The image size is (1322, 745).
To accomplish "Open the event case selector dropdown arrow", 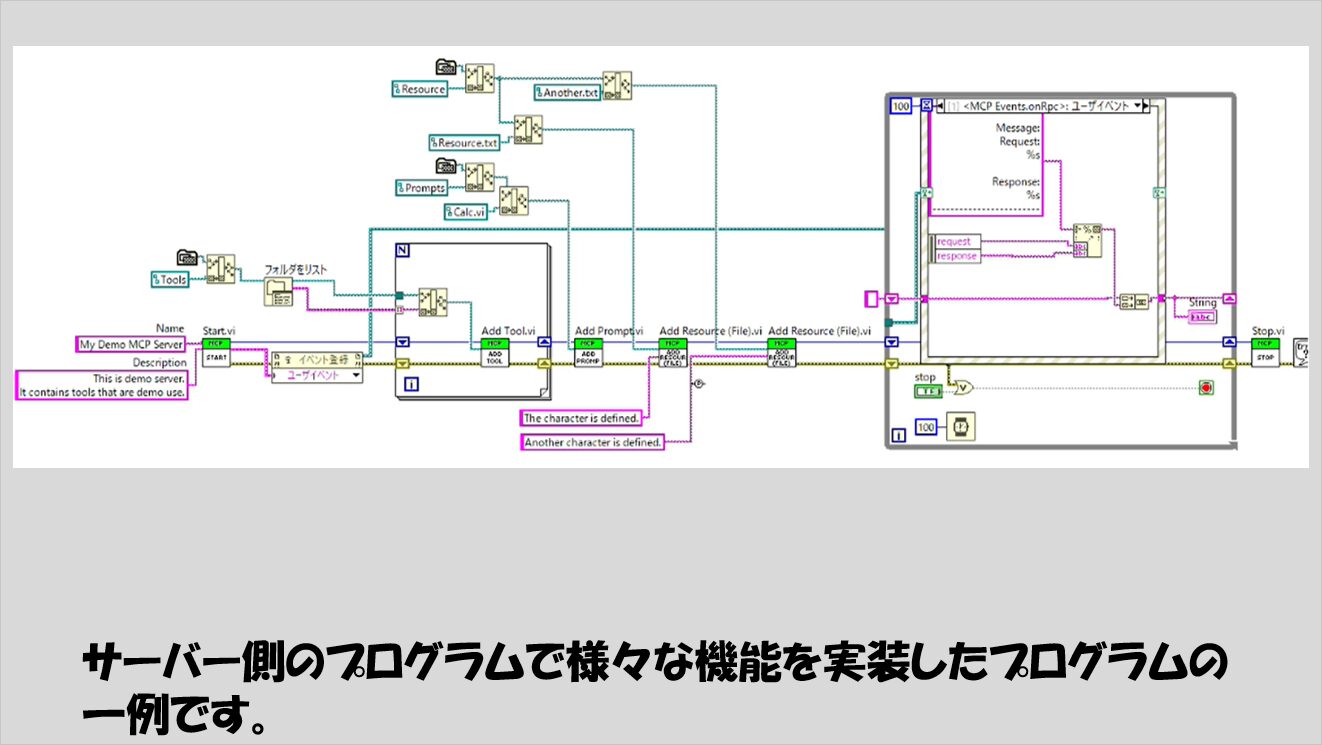I will pos(1137,104).
